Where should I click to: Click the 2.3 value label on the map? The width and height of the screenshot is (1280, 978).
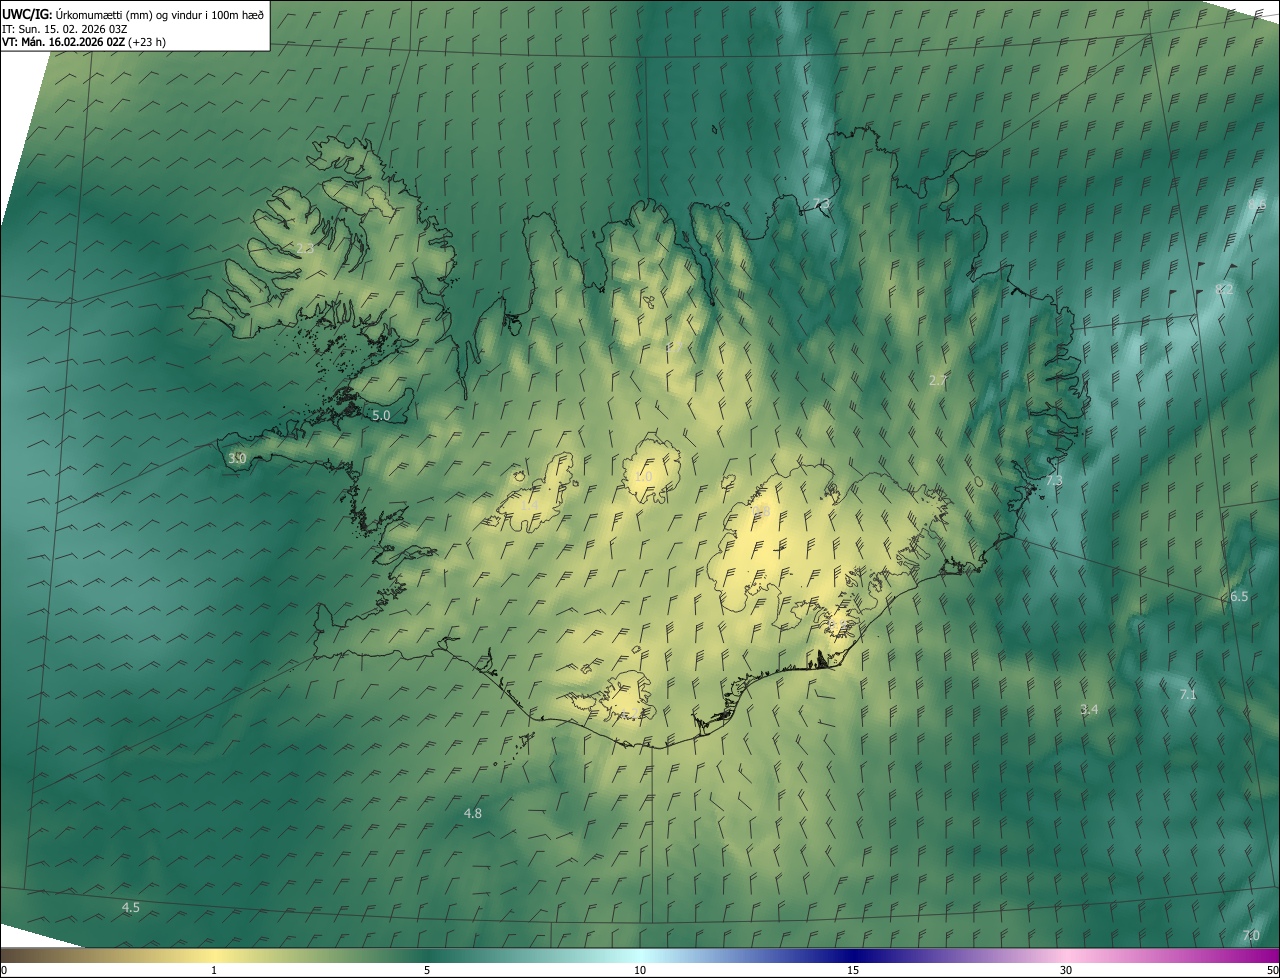point(305,248)
